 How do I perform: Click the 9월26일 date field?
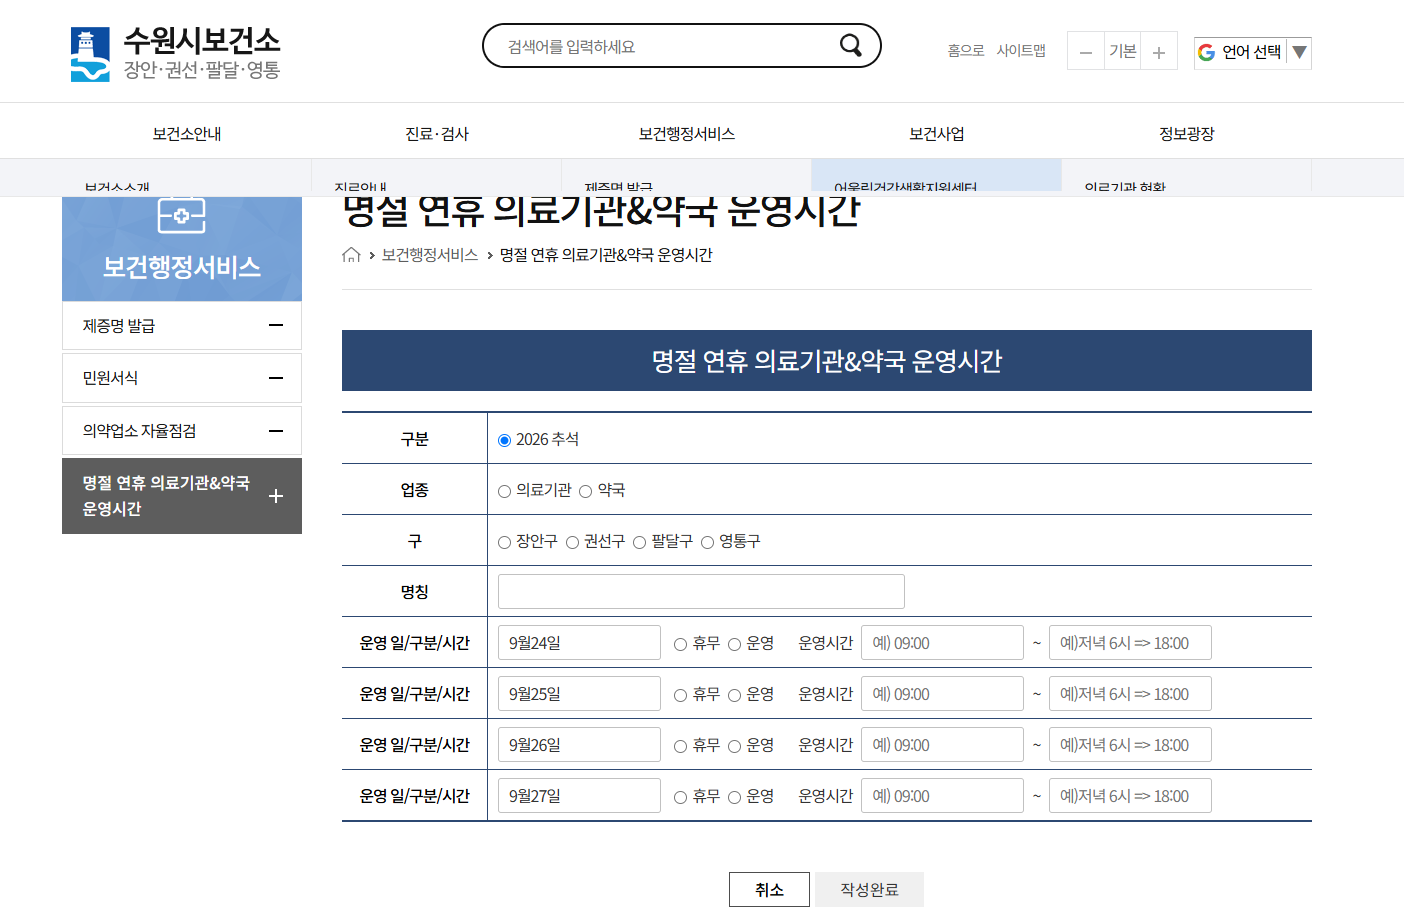[x=579, y=744]
